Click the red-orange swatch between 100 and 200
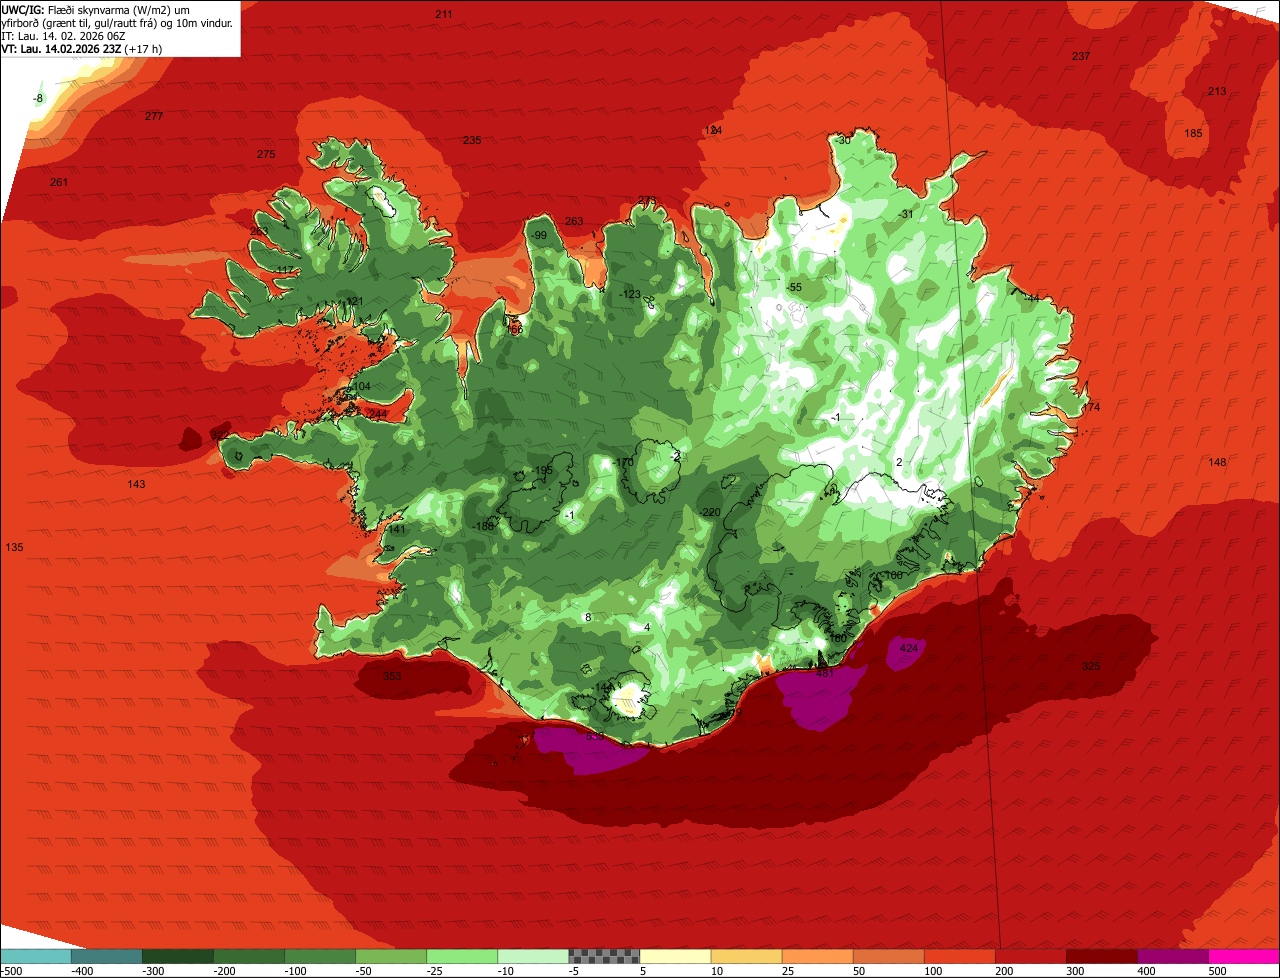This screenshot has width=1280, height=978. [x=958, y=956]
